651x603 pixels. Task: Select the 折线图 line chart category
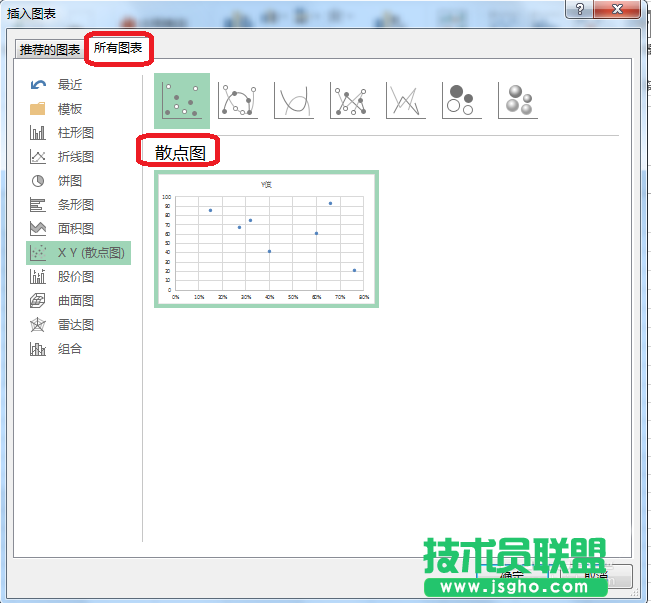tap(78, 157)
